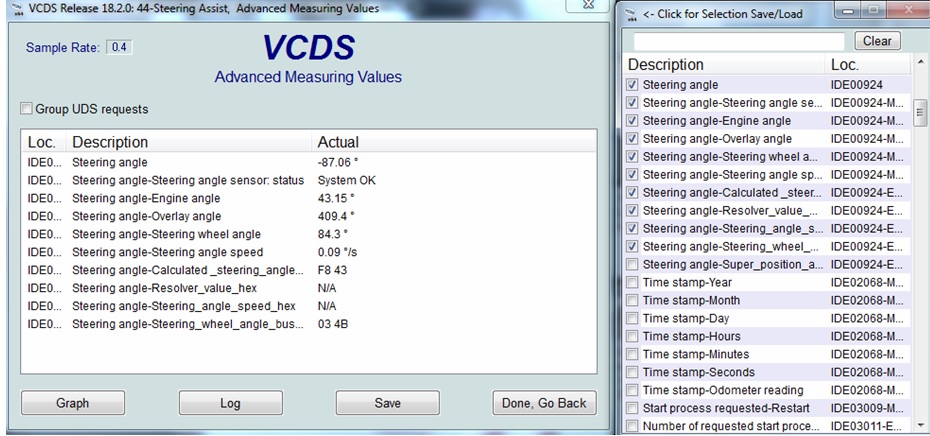Select Steering_wheel_angle_bus 03 4B row
This screenshot has height=436, width=930.
(308, 324)
